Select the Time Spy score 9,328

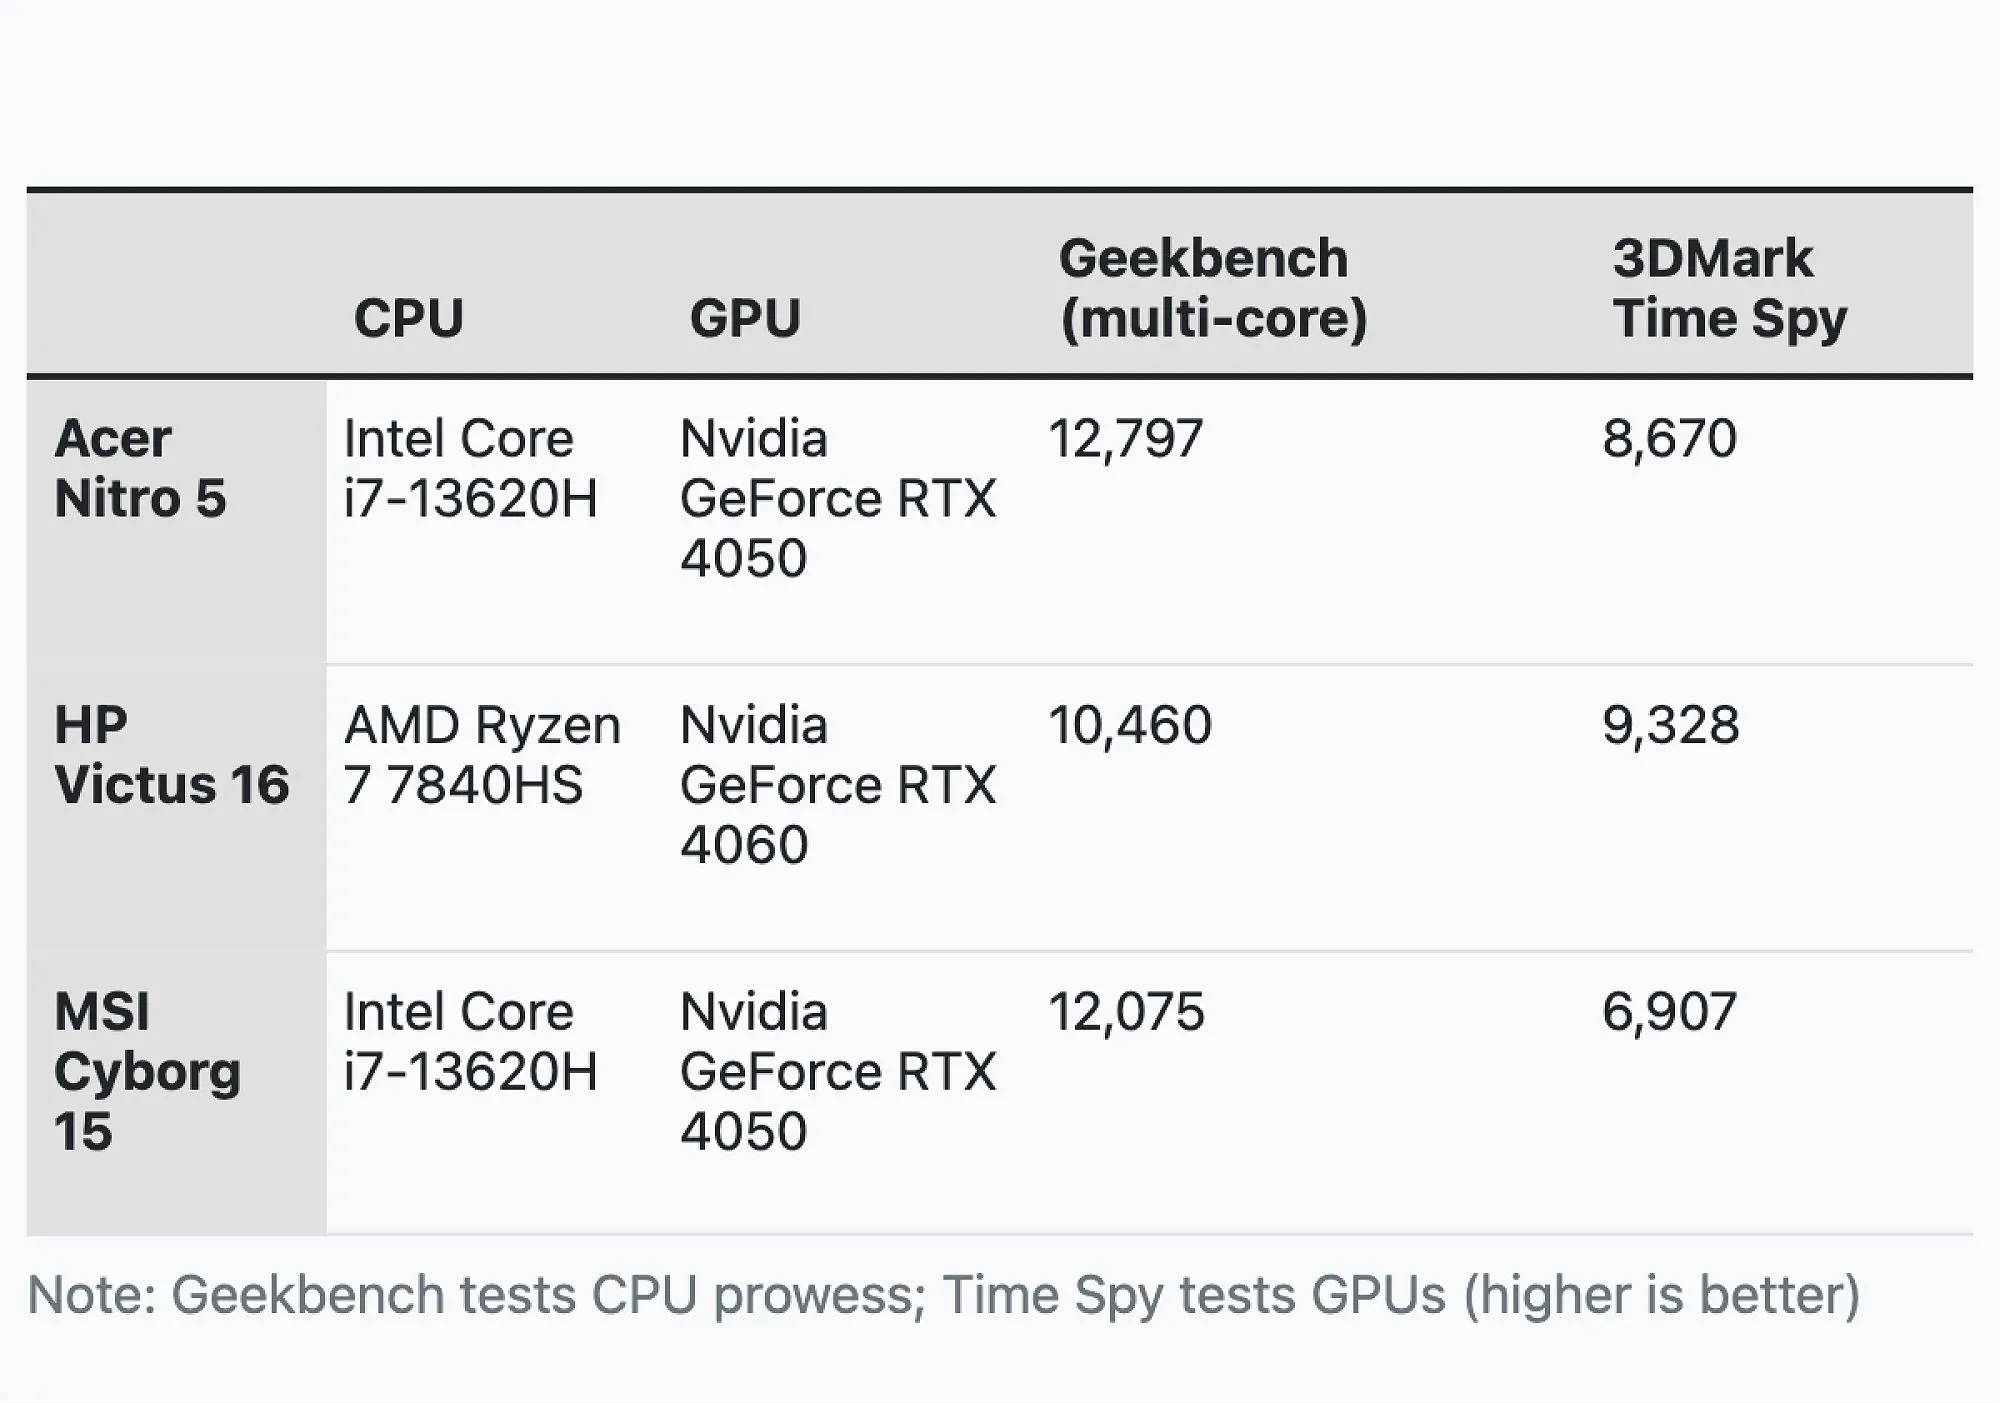coord(1670,725)
